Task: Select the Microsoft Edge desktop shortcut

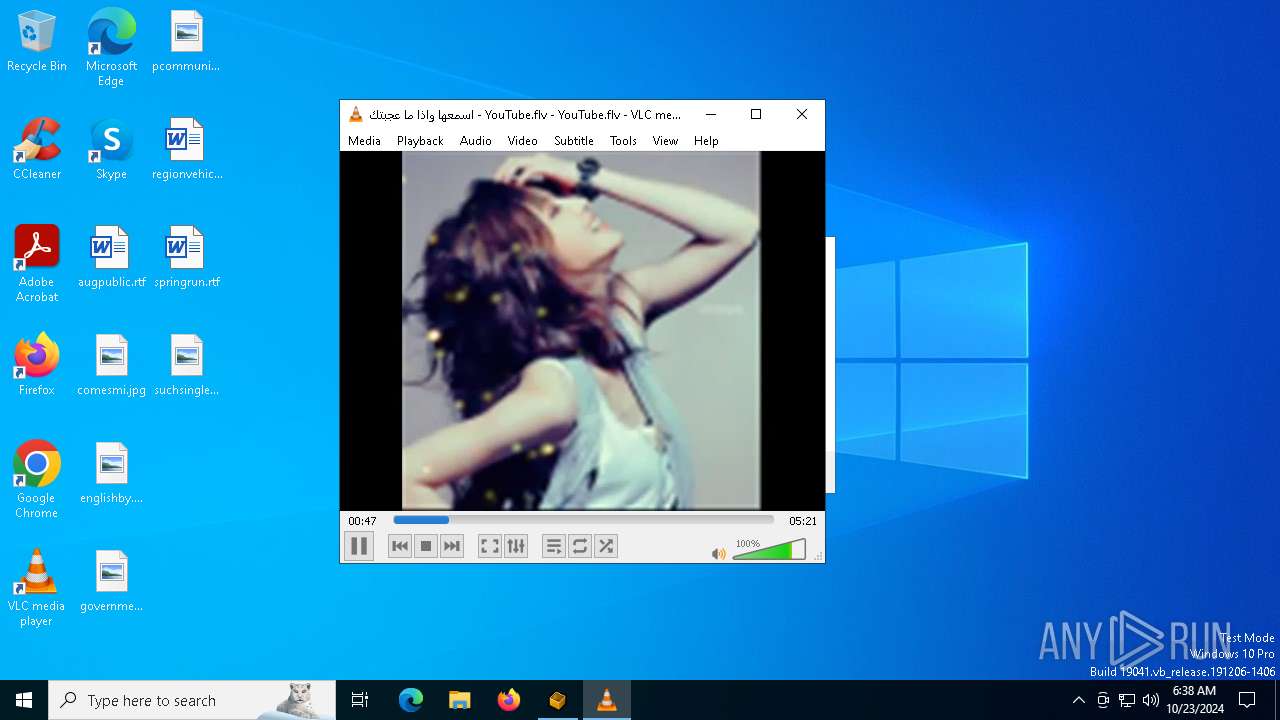Action: tap(111, 48)
